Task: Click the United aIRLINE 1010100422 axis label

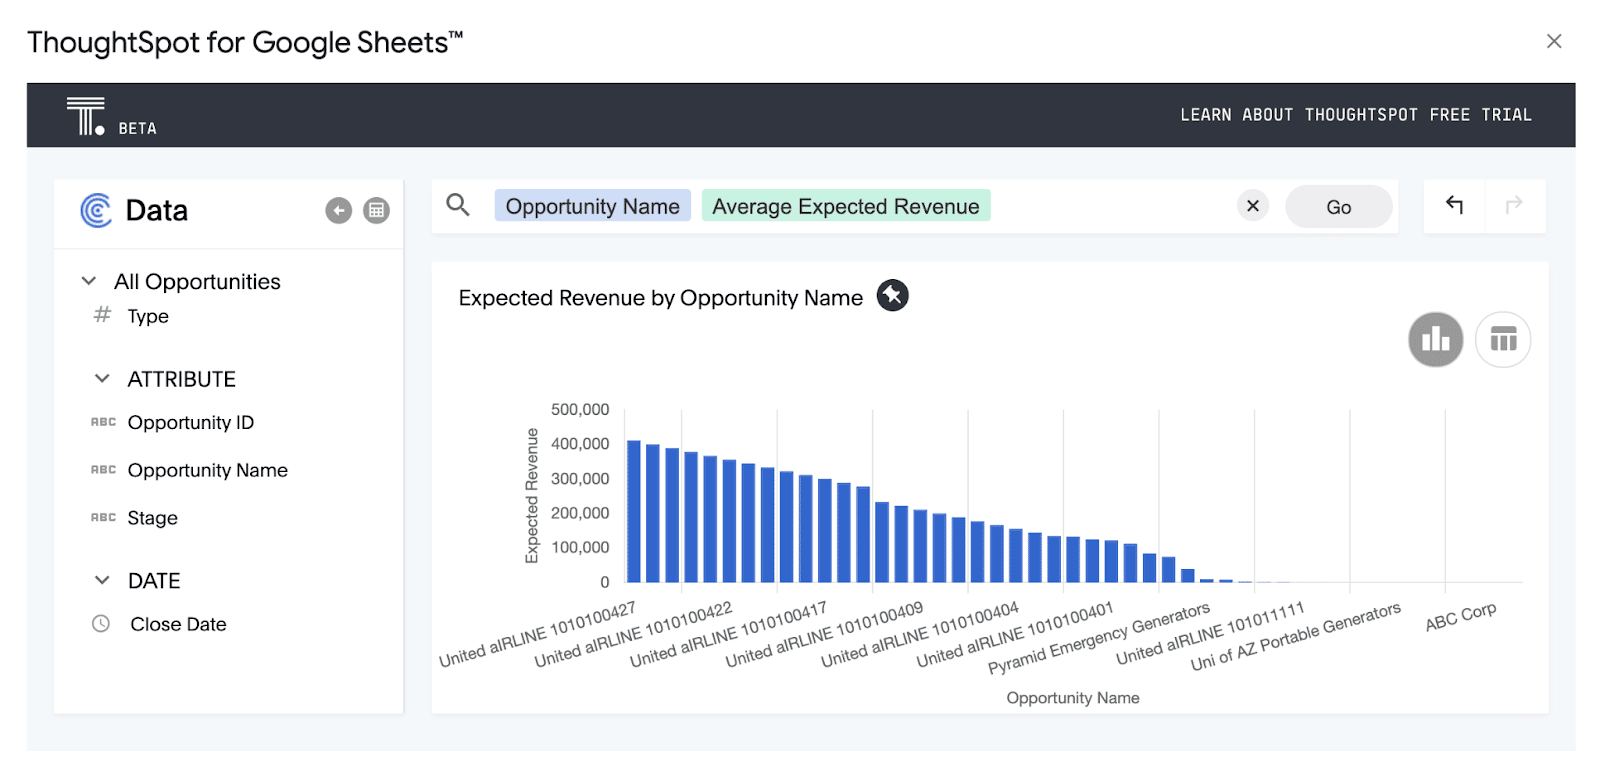Action: [x=633, y=635]
